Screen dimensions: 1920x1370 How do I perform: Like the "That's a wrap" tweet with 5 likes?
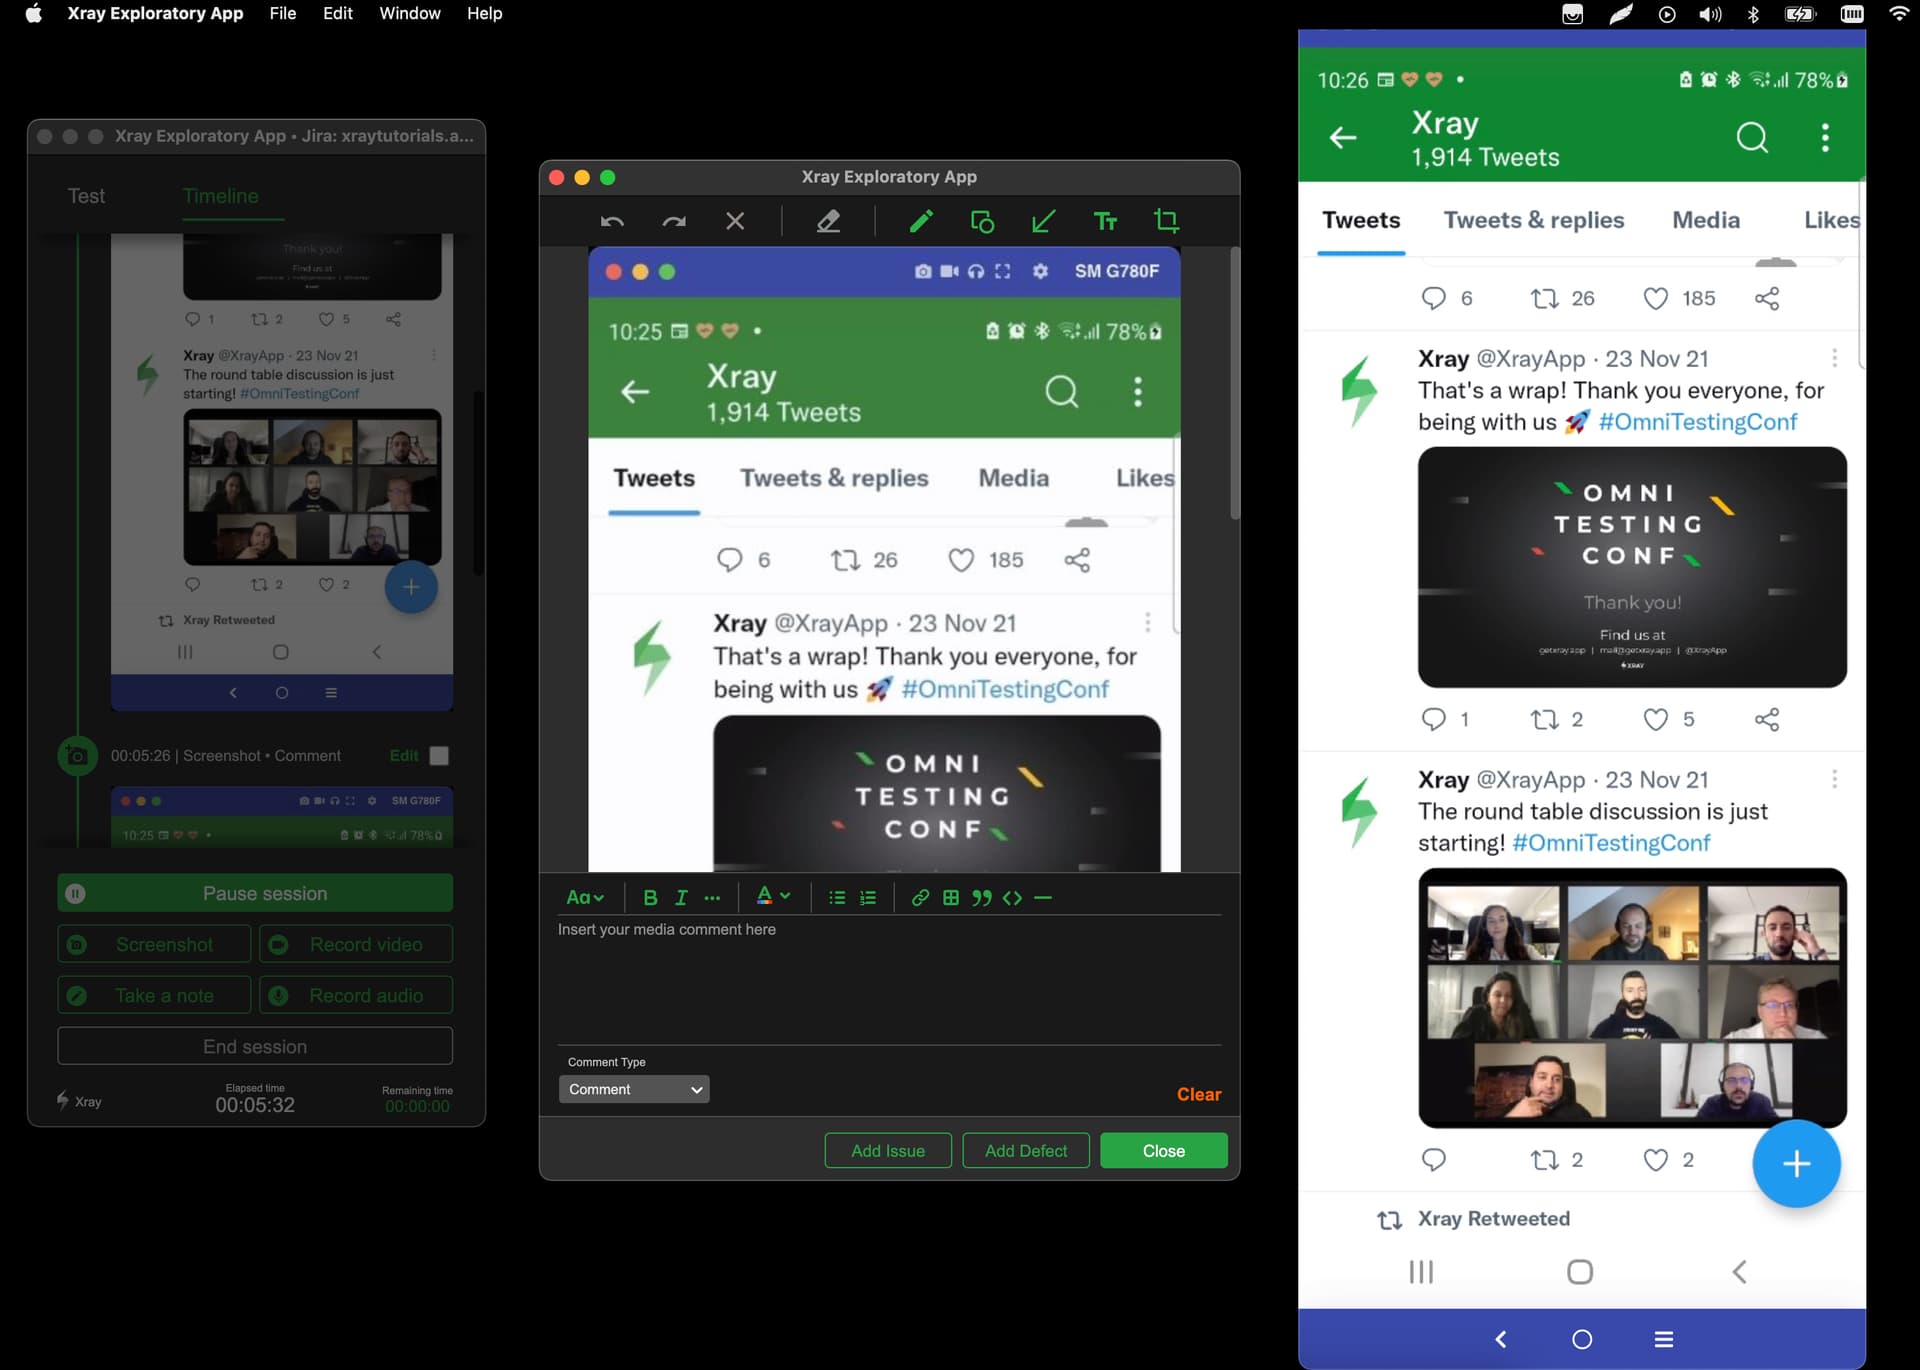1656,719
